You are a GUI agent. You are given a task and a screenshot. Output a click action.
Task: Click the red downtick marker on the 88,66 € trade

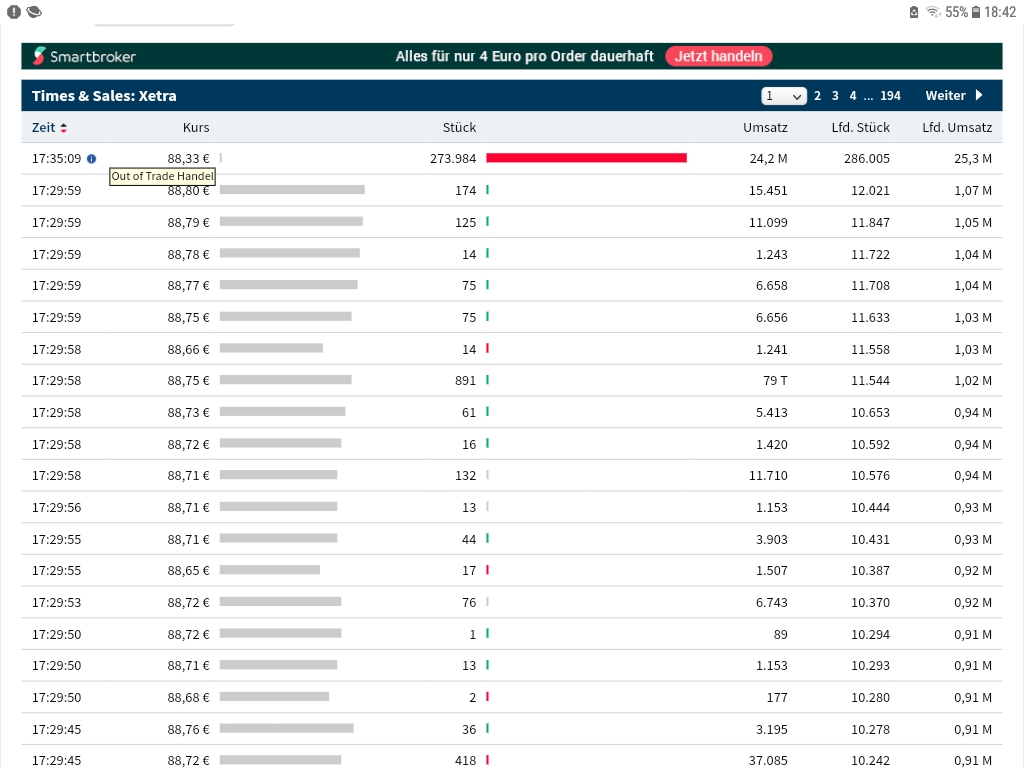tap(487, 348)
